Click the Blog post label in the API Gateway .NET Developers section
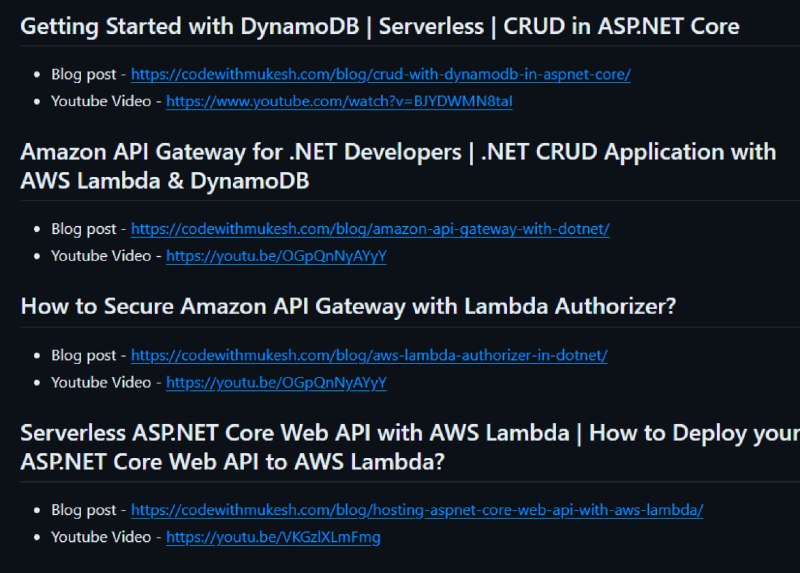 (84, 229)
